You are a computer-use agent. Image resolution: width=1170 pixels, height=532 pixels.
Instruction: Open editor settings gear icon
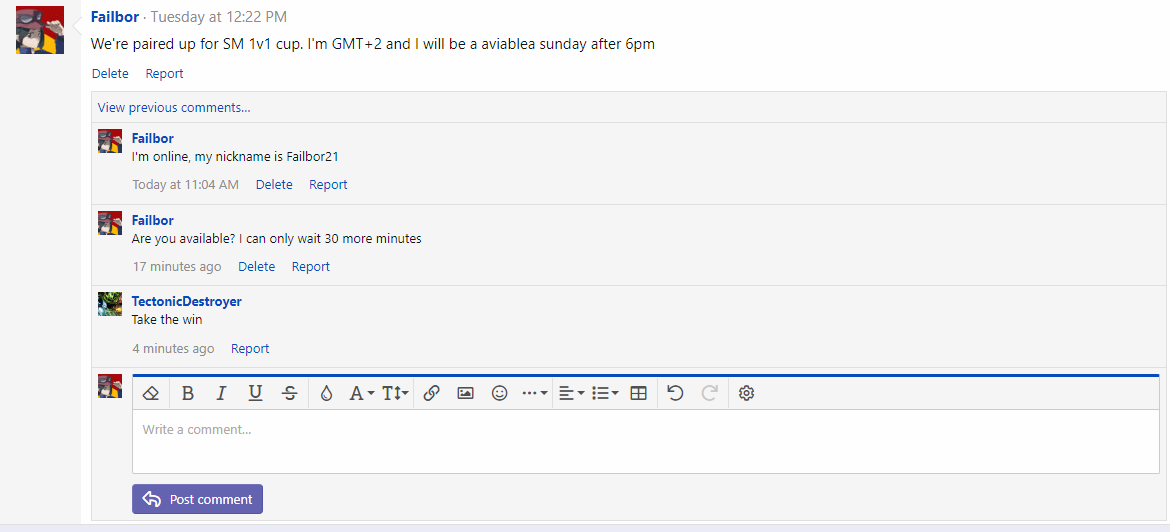[746, 393]
